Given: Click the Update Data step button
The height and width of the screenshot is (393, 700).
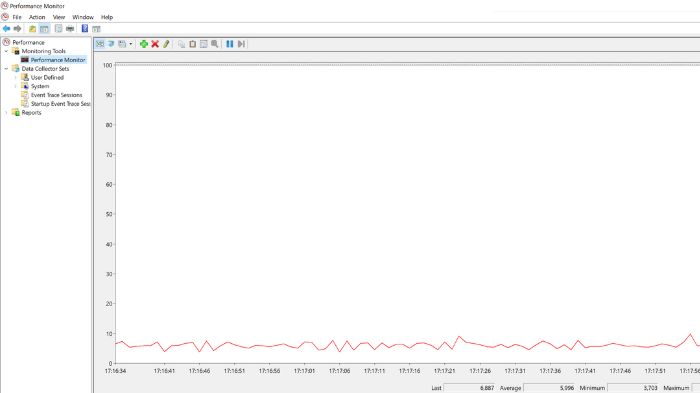Looking at the screenshot, I should 241,44.
